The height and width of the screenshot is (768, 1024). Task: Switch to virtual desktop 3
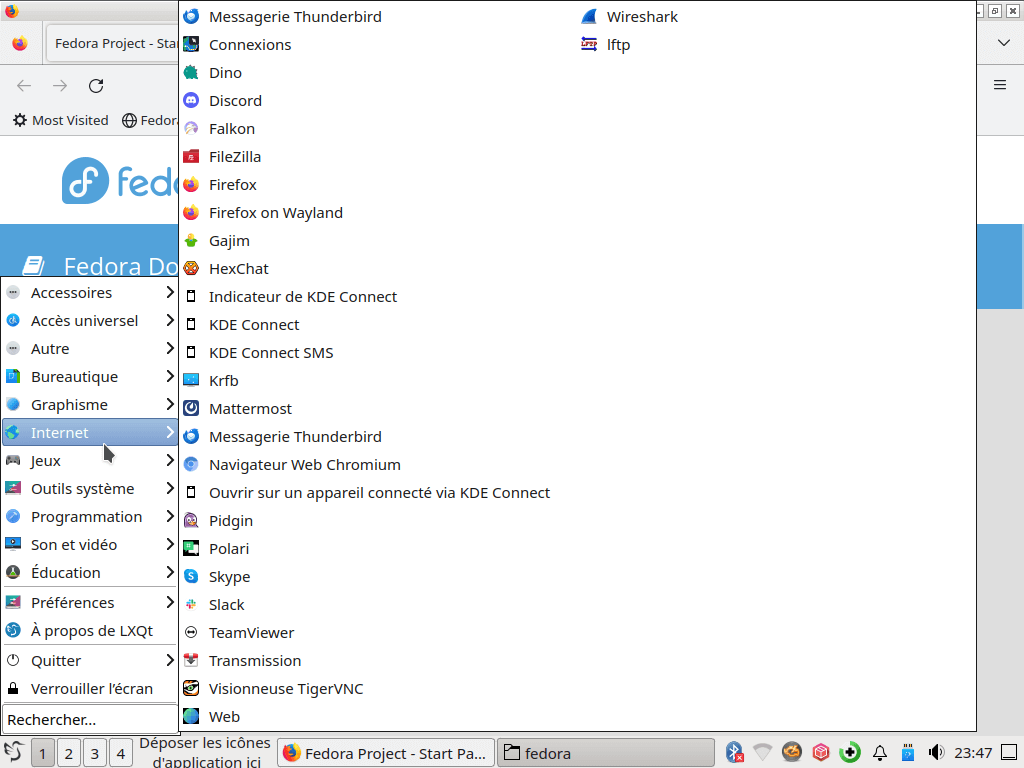click(95, 754)
